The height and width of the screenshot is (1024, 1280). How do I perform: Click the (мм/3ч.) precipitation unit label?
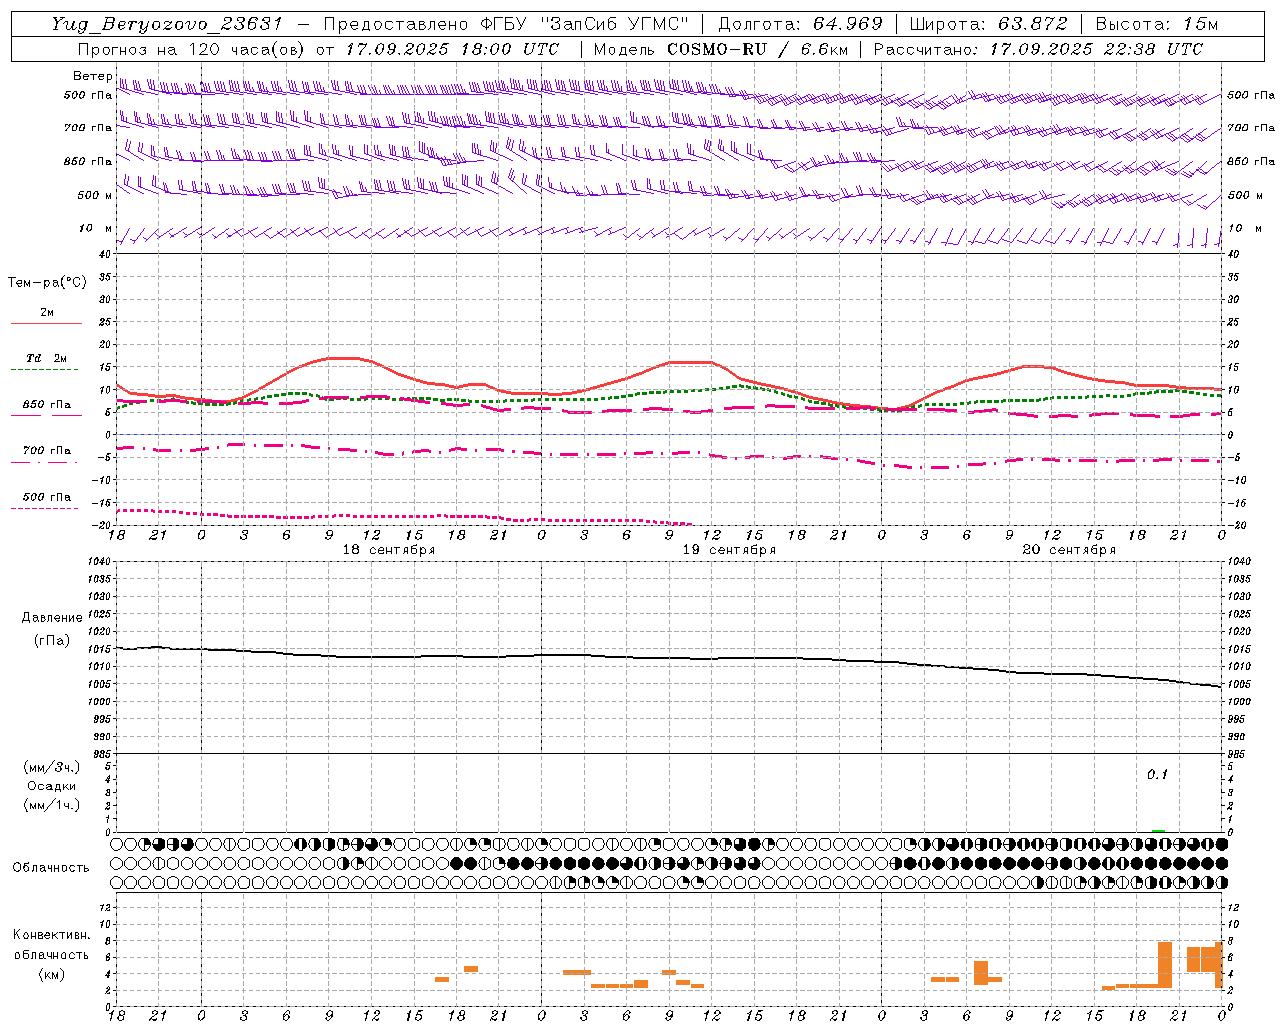52,767
